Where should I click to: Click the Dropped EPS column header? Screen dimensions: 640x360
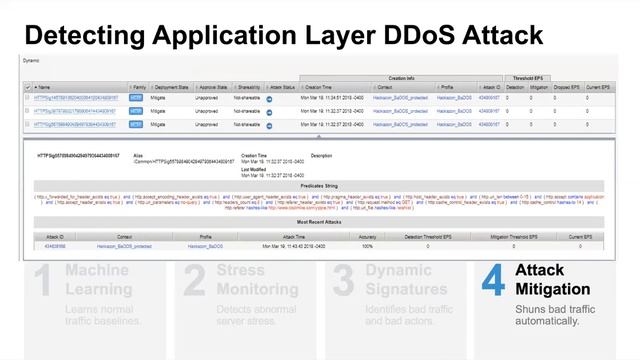(567, 87)
